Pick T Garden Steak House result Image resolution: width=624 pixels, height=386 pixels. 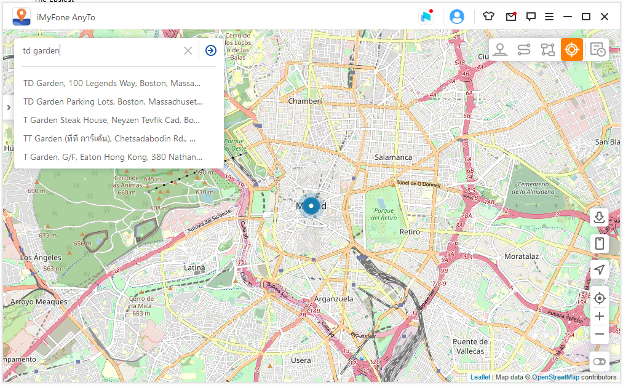point(111,120)
